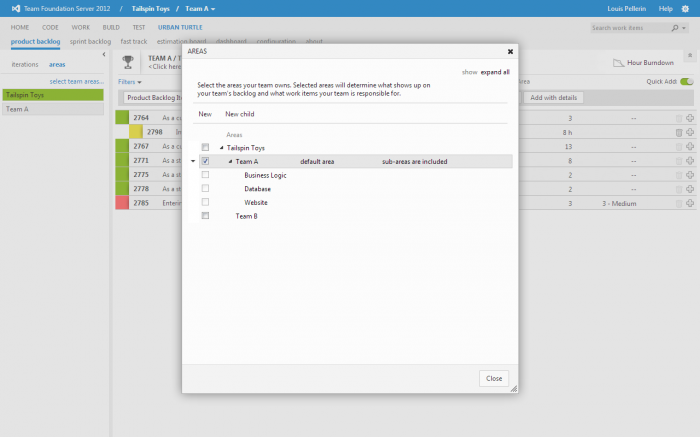Screen dimensions: 700x437
Task: Open the WORK menu
Action: pyautogui.click(x=81, y=27)
